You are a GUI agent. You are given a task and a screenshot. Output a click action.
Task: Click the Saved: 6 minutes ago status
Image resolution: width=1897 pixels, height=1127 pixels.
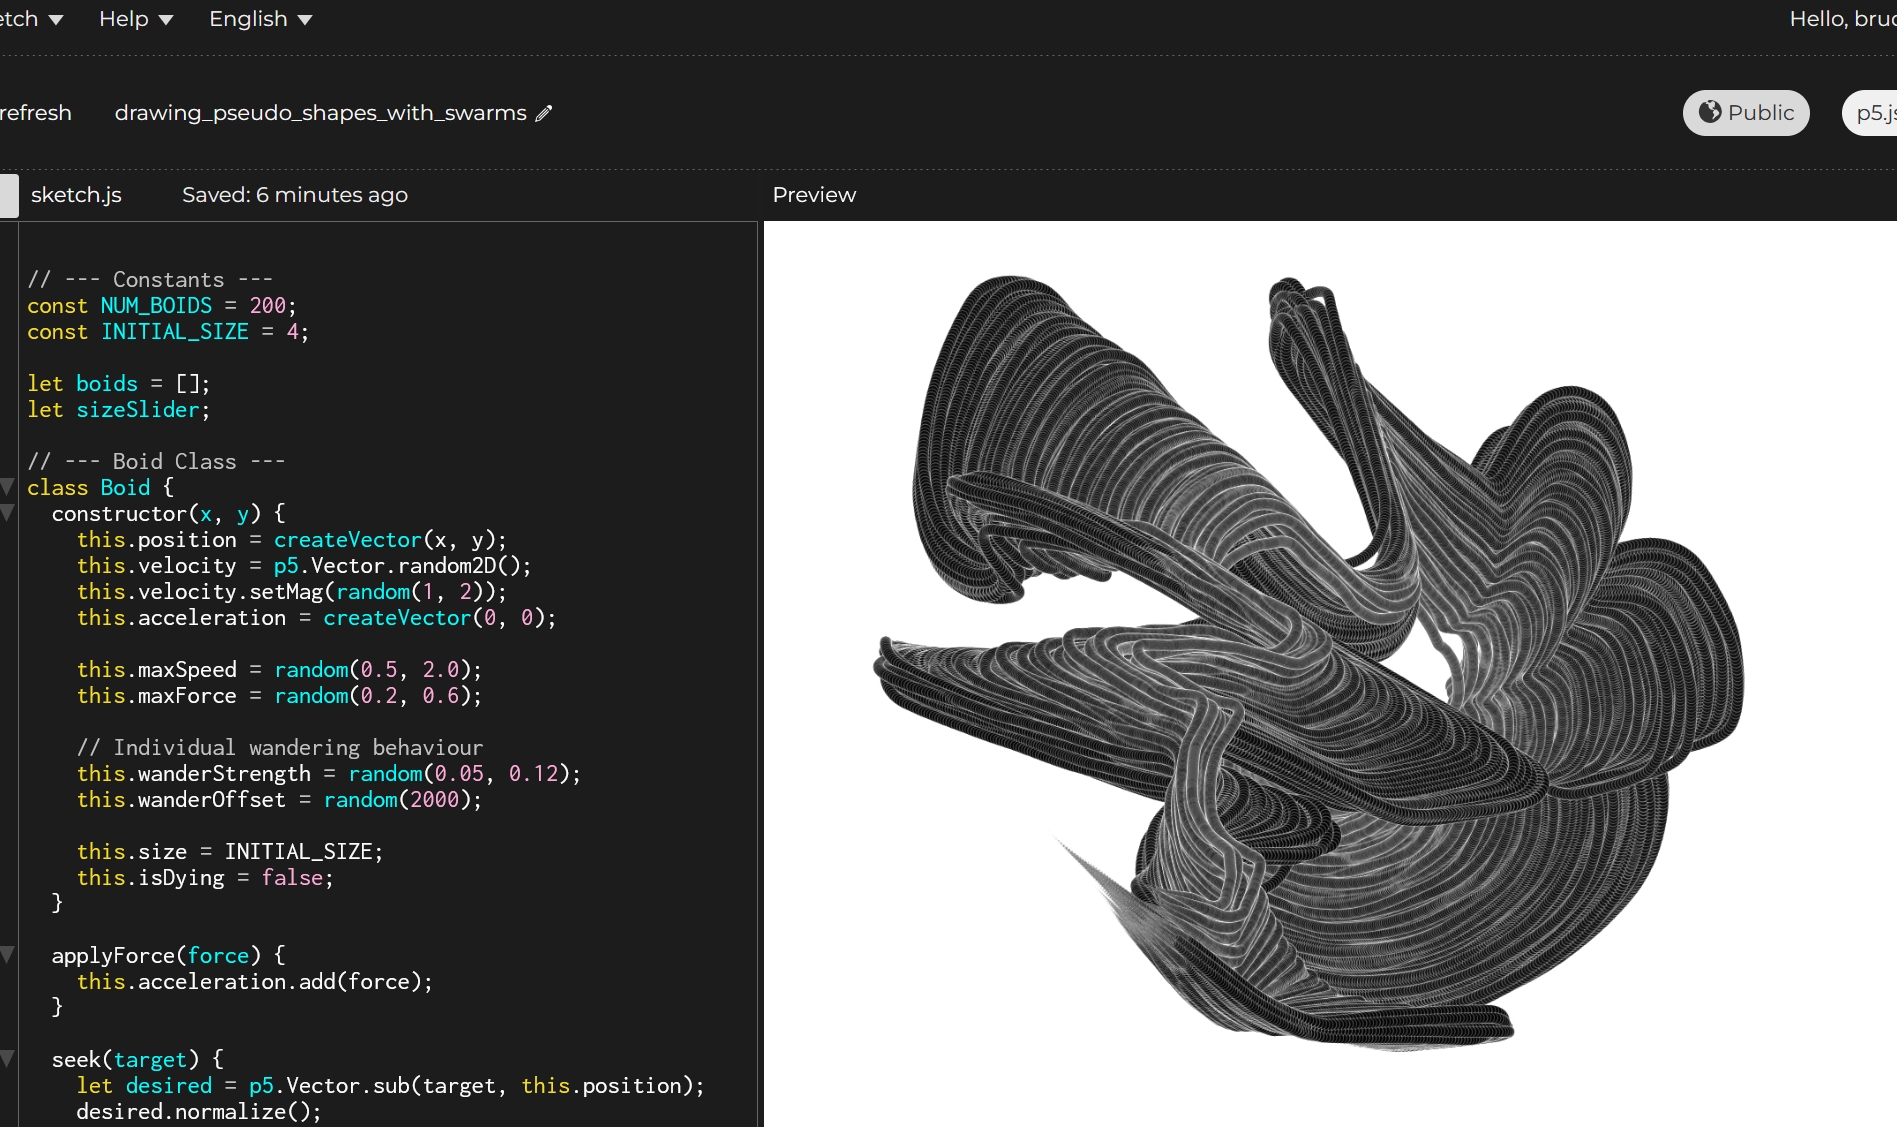[x=294, y=195]
